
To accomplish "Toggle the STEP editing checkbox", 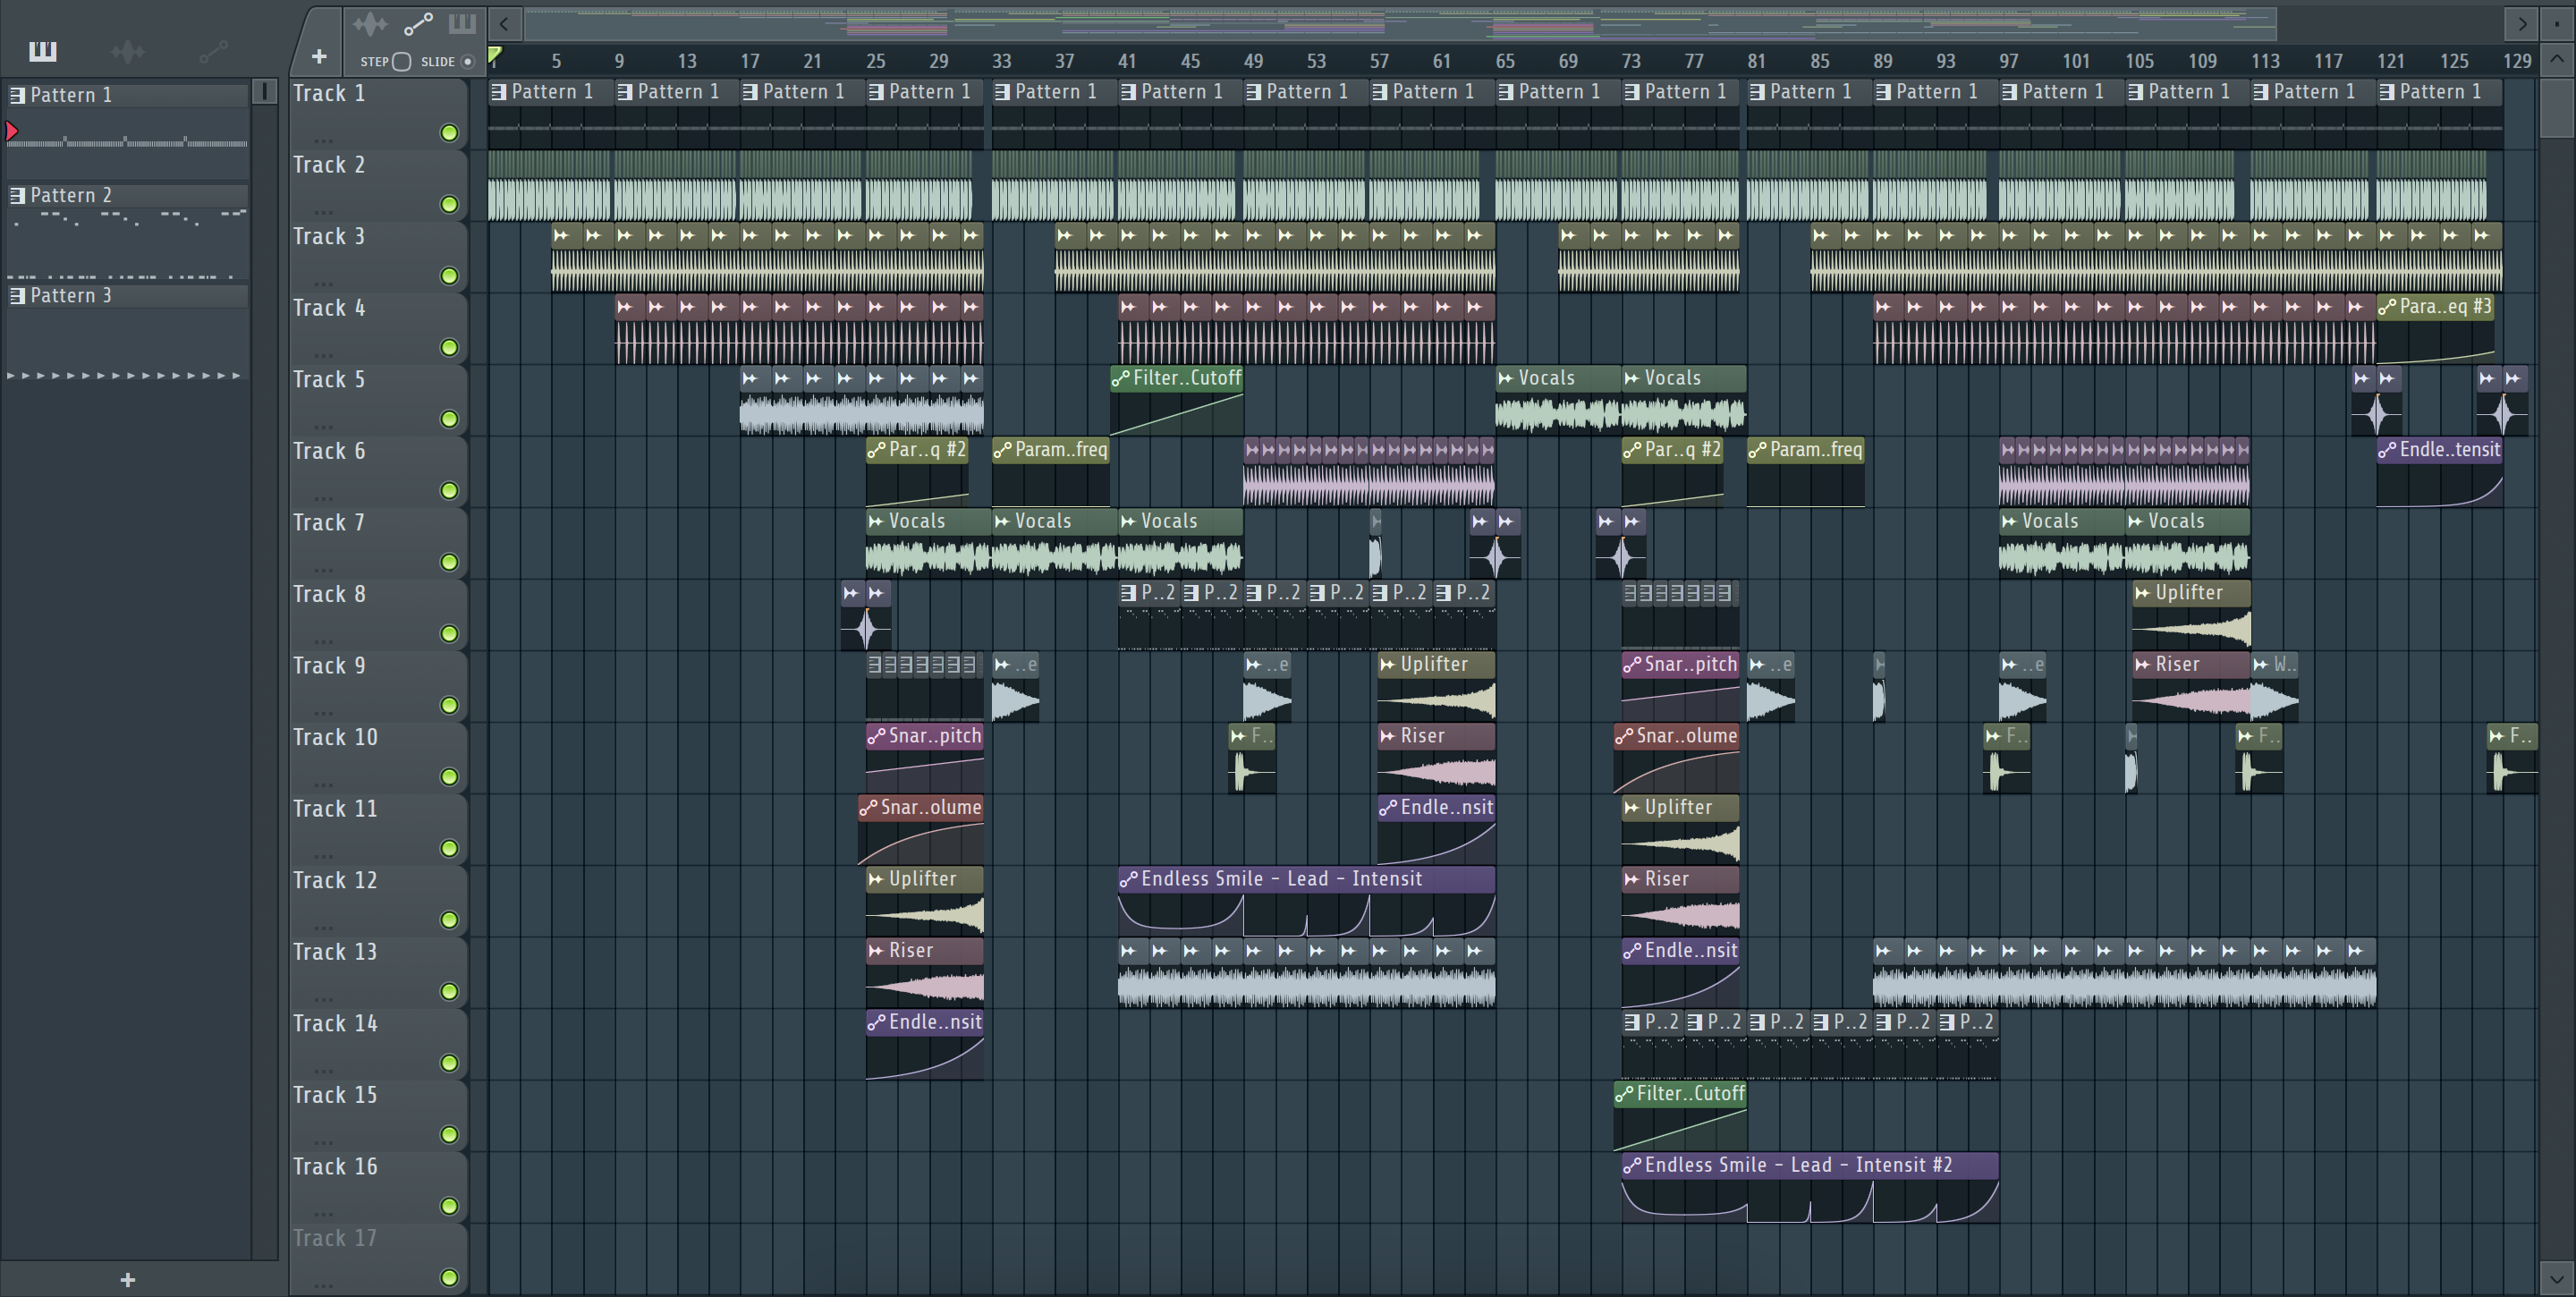I will click(401, 62).
